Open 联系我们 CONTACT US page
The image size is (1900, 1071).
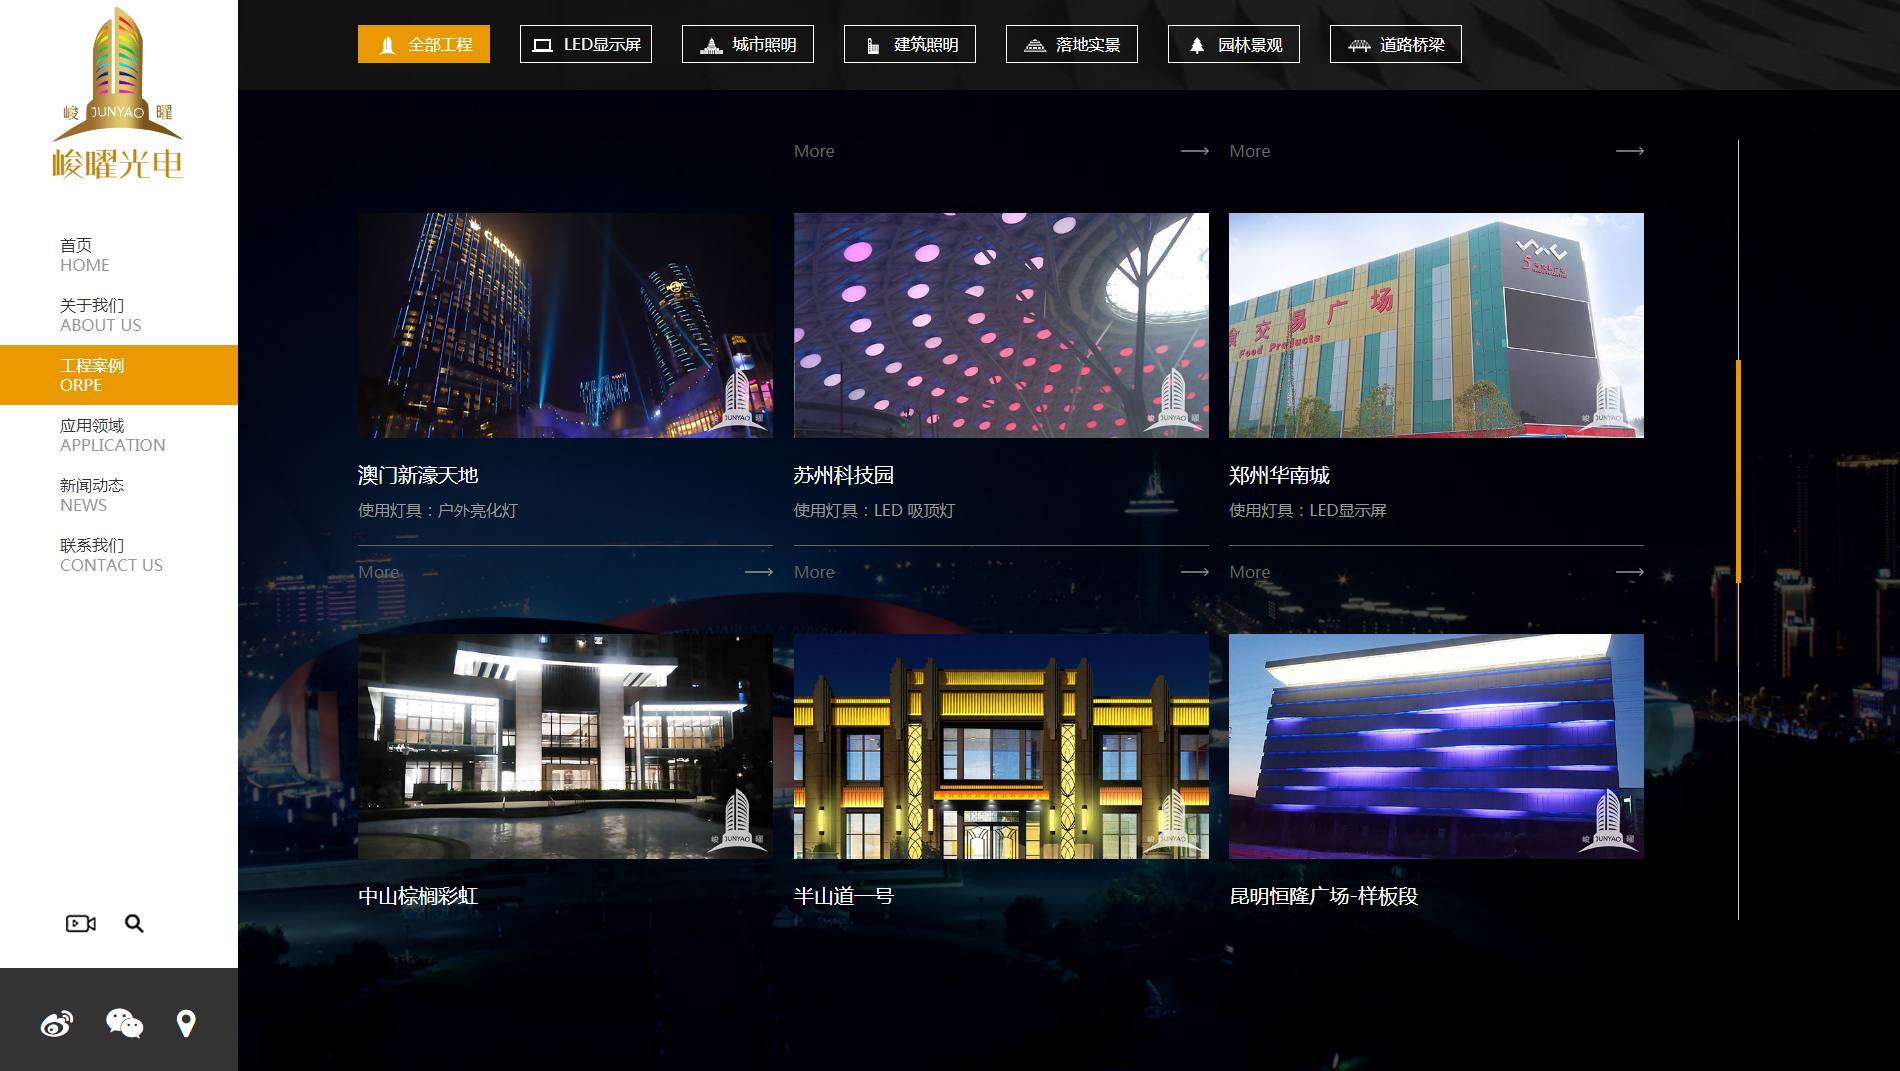[111, 555]
